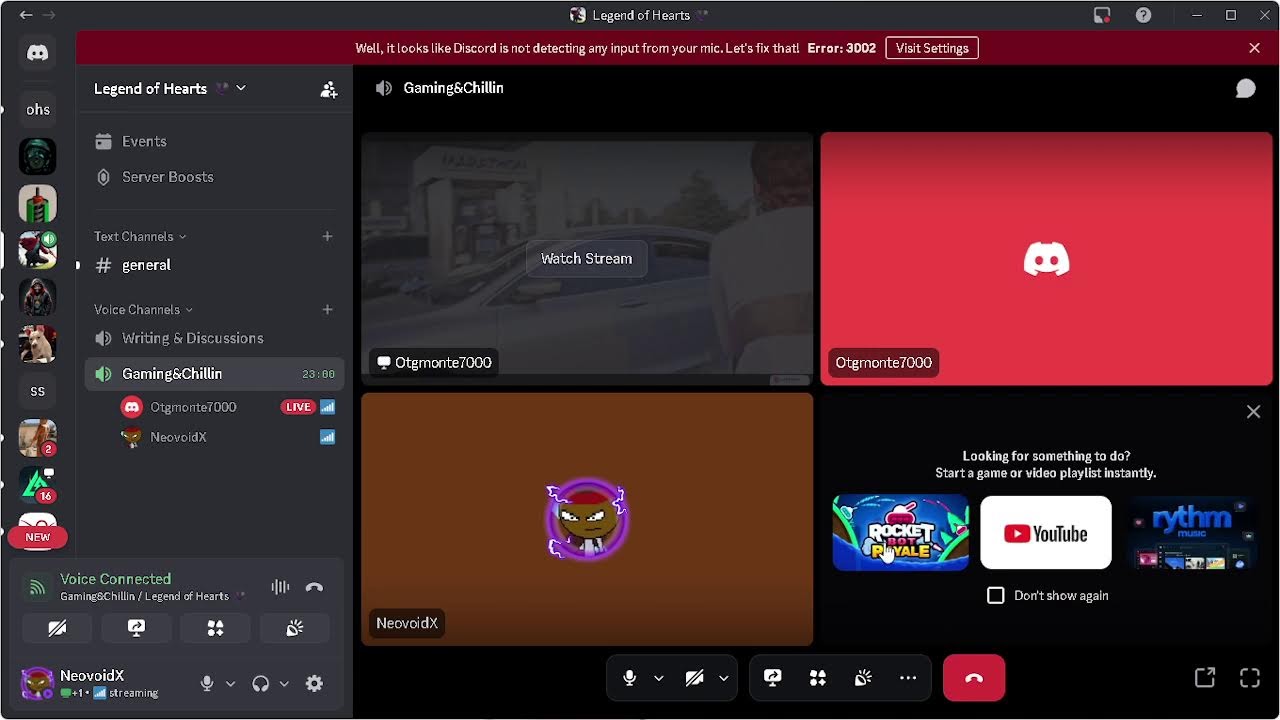Click the NEW mentions pill
The width and height of the screenshot is (1280, 720).
click(x=38, y=537)
